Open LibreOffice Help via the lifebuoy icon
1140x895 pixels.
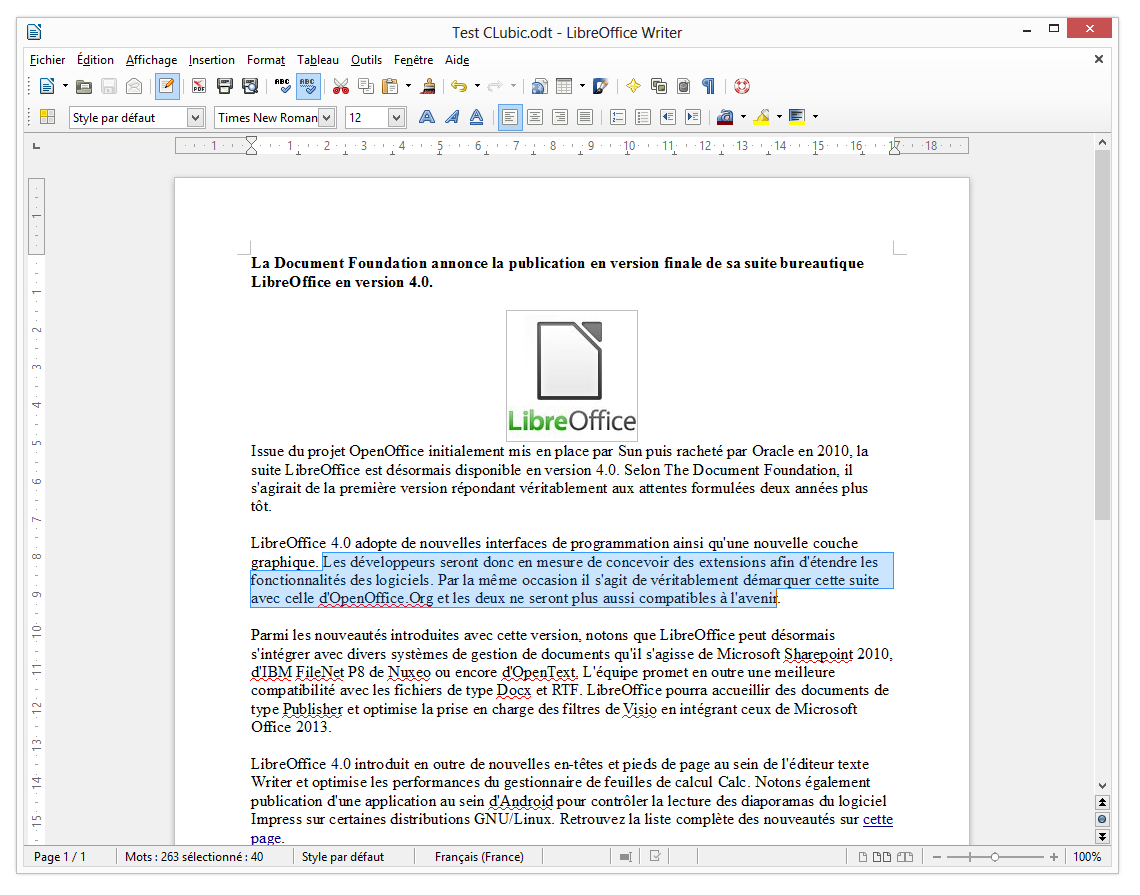tap(741, 86)
